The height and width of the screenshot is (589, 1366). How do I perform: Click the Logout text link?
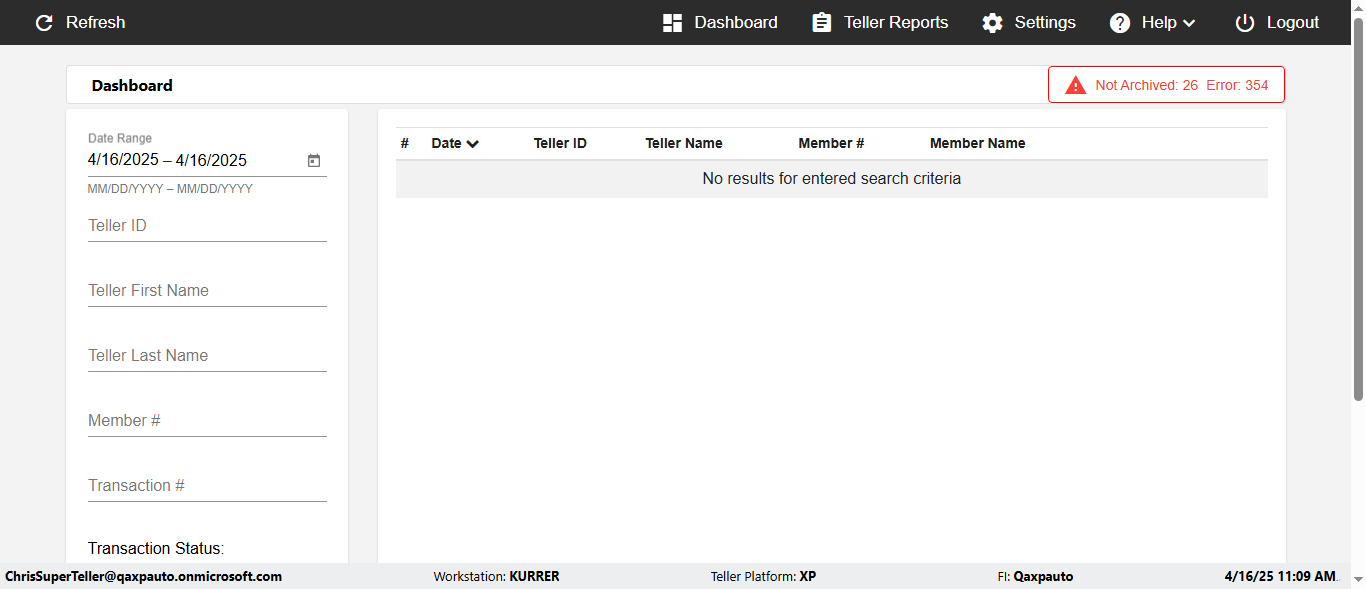(x=1293, y=22)
